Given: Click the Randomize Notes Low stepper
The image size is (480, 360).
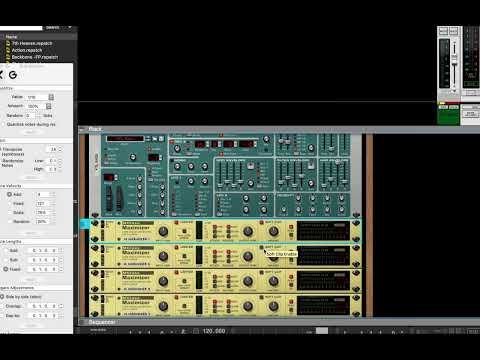Looking at the screenshot, I should tap(61, 161).
